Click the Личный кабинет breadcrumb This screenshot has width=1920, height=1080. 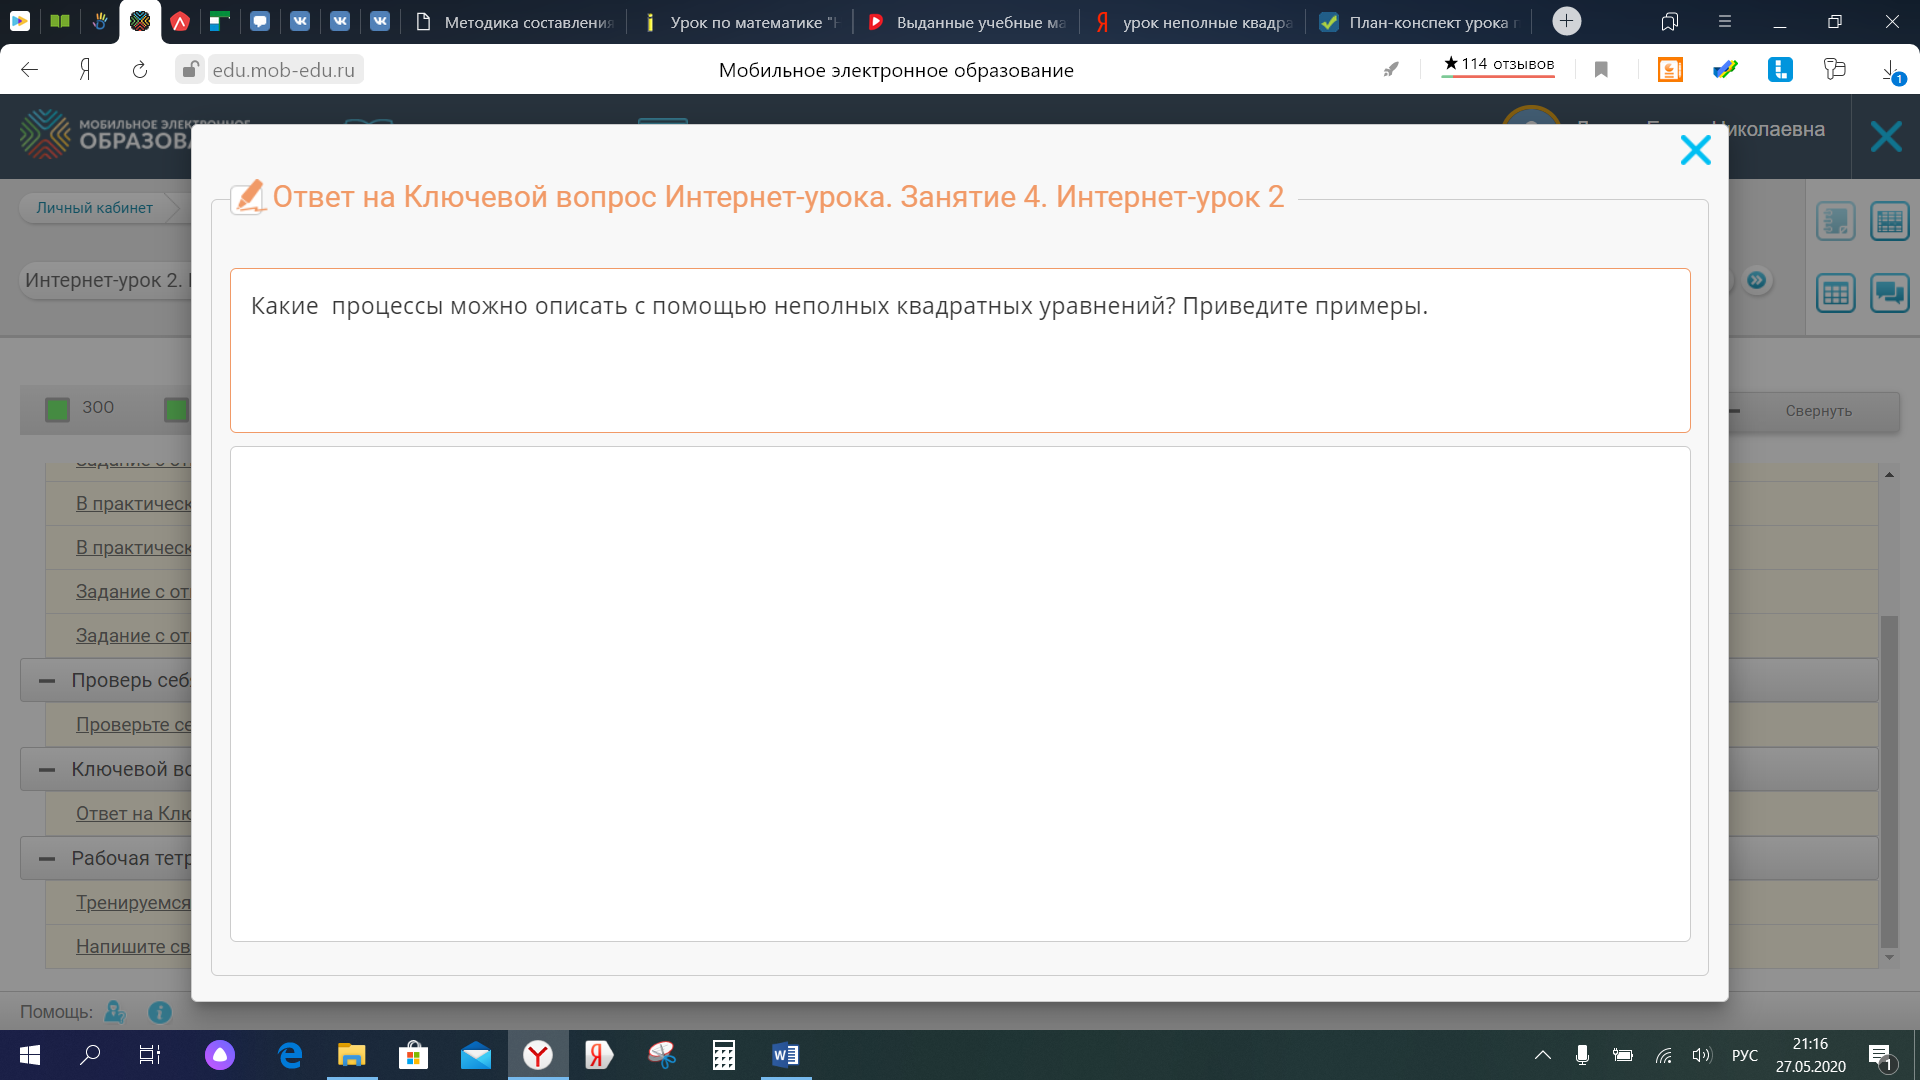(95, 208)
